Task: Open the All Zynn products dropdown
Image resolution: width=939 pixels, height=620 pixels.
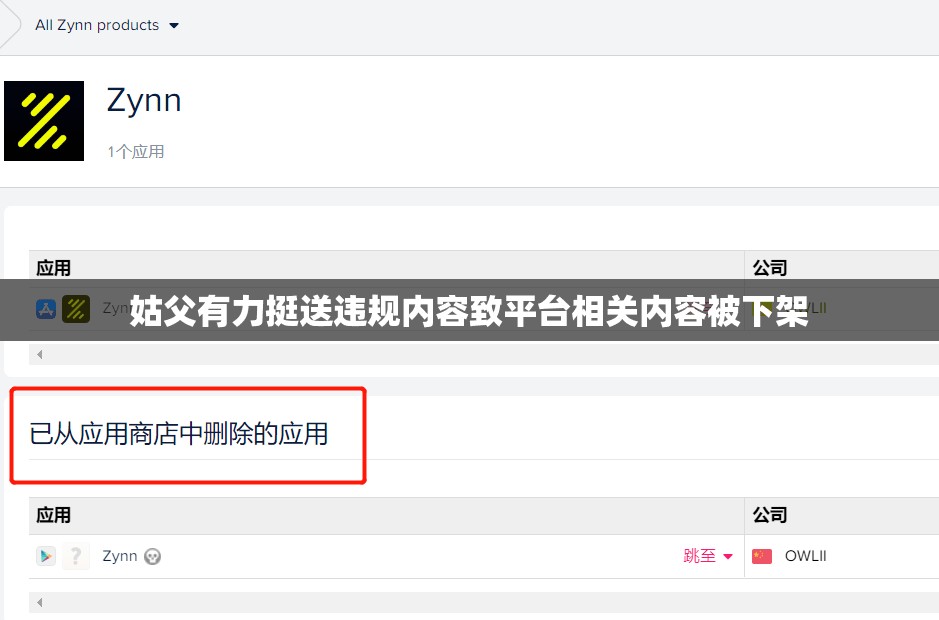Action: (x=107, y=25)
